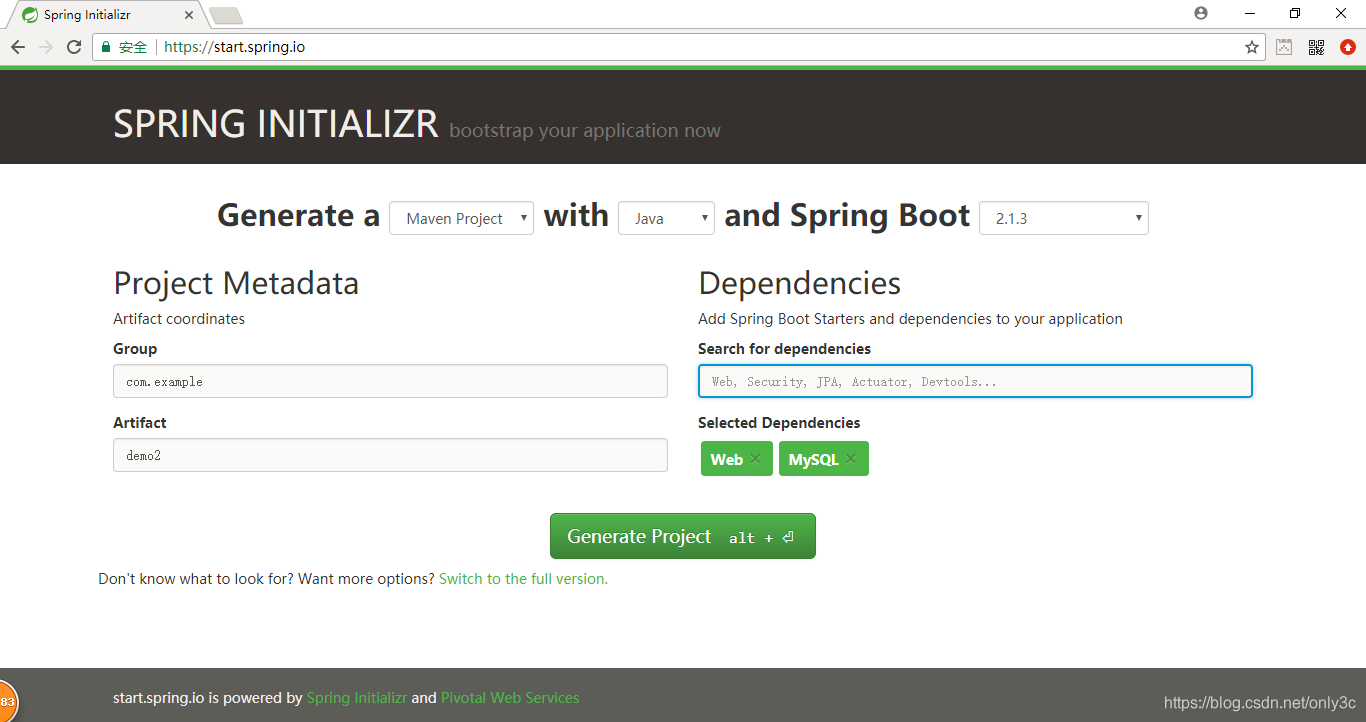The image size is (1366, 722).
Task: Open the Java language dropdown
Action: tap(666, 218)
